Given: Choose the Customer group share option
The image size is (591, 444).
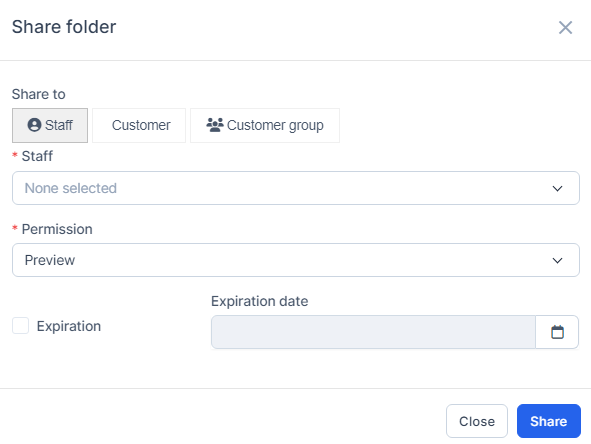Looking at the screenshot, I should (x=265, y=126).
